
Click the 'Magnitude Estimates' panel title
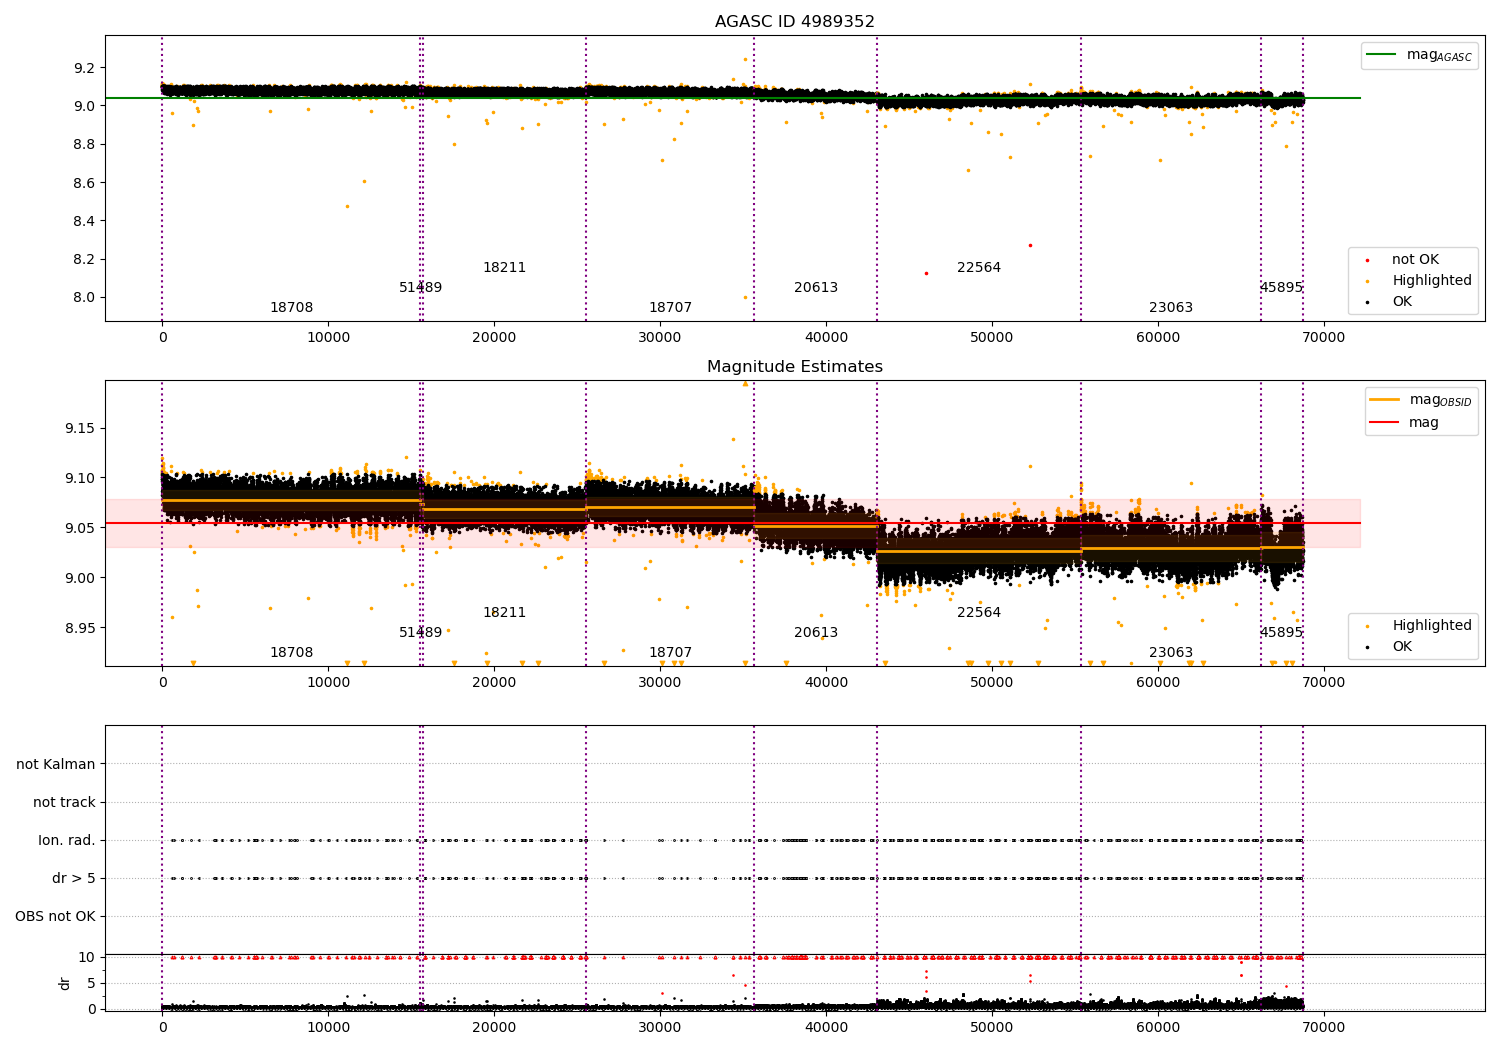click(794, 367)
